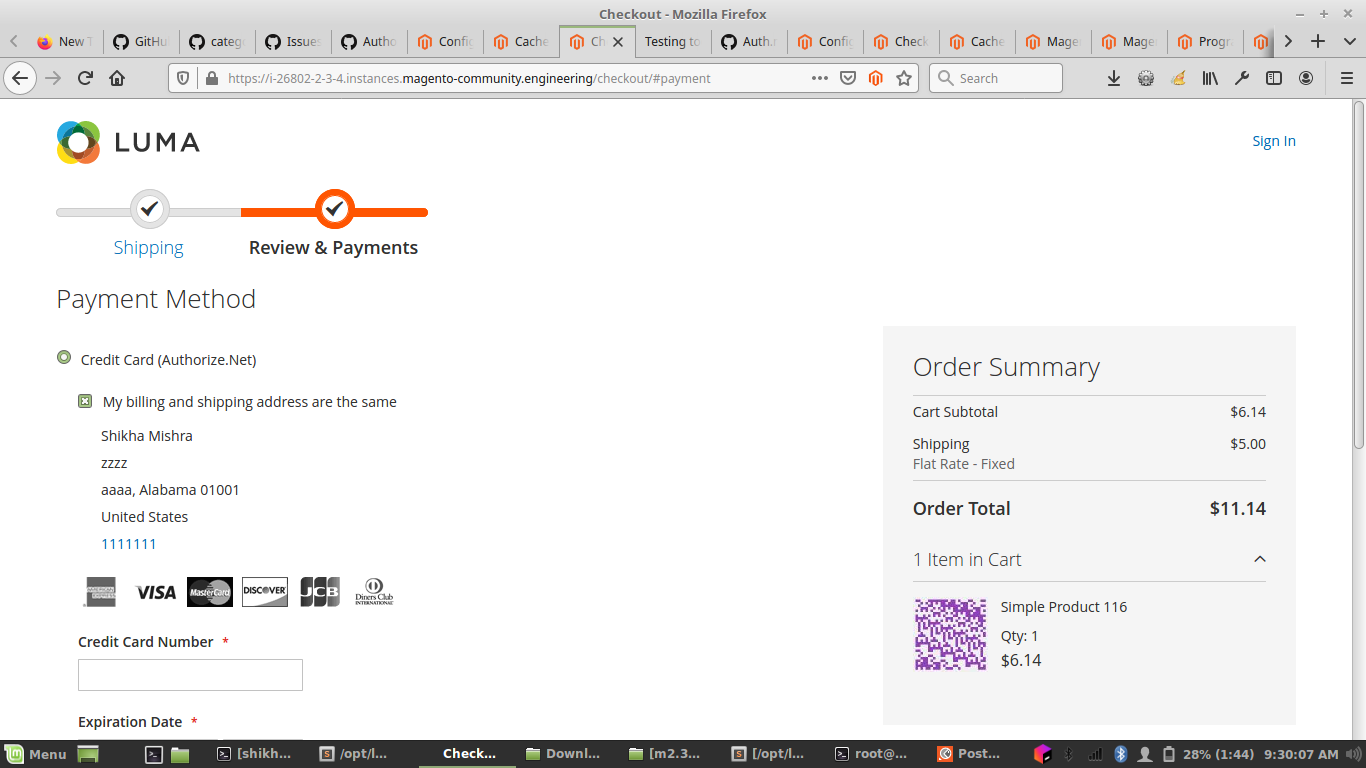Bookmark this page with the star icon
The width and height of the screenshot is (1366, 768).
[x=904, y=78]
